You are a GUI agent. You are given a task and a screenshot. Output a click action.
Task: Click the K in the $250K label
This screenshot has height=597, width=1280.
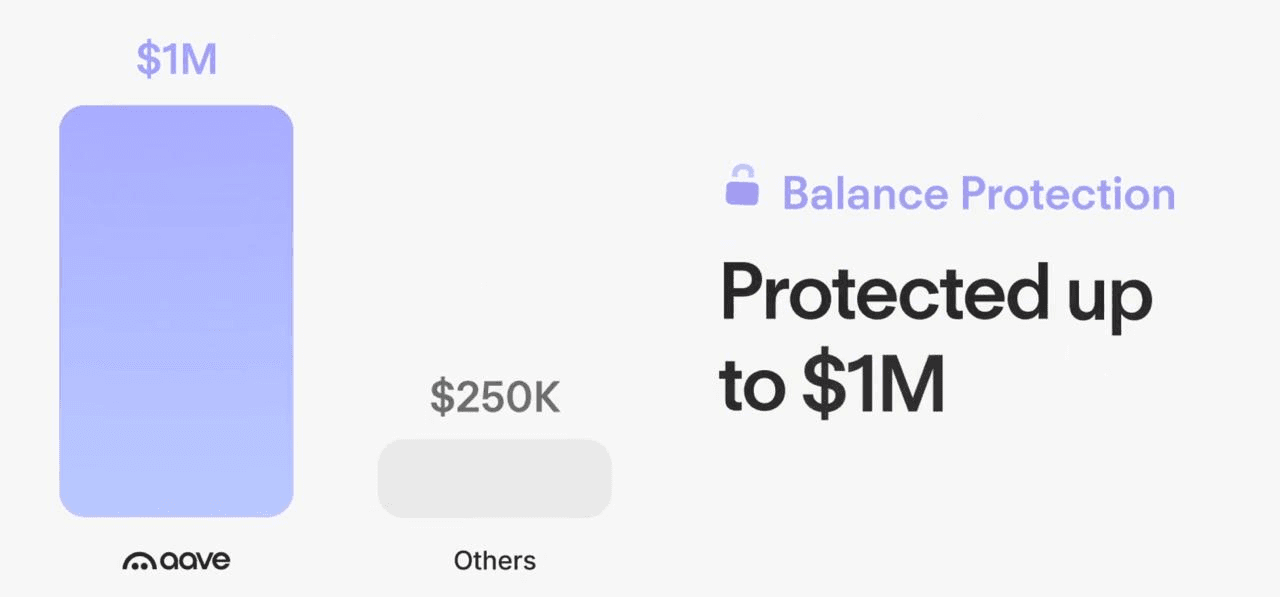(546, 398)
